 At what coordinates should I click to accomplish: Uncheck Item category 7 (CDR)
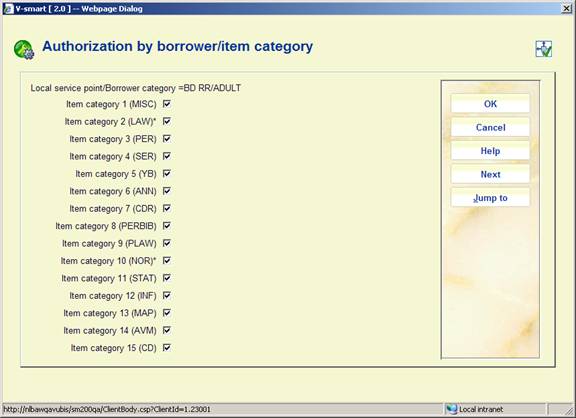(167, 208)
